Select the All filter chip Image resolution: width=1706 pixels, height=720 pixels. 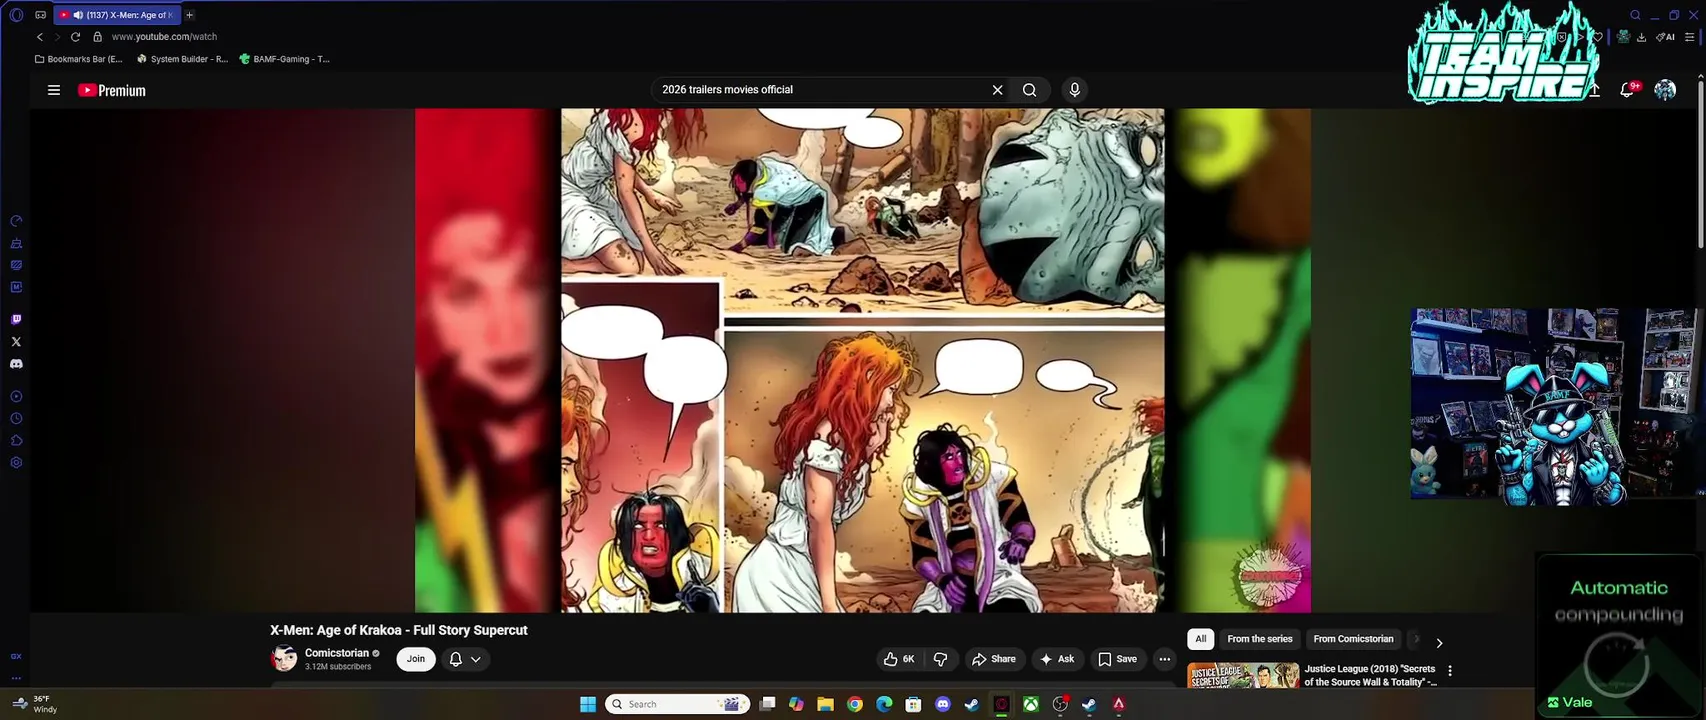[1200, 639]
